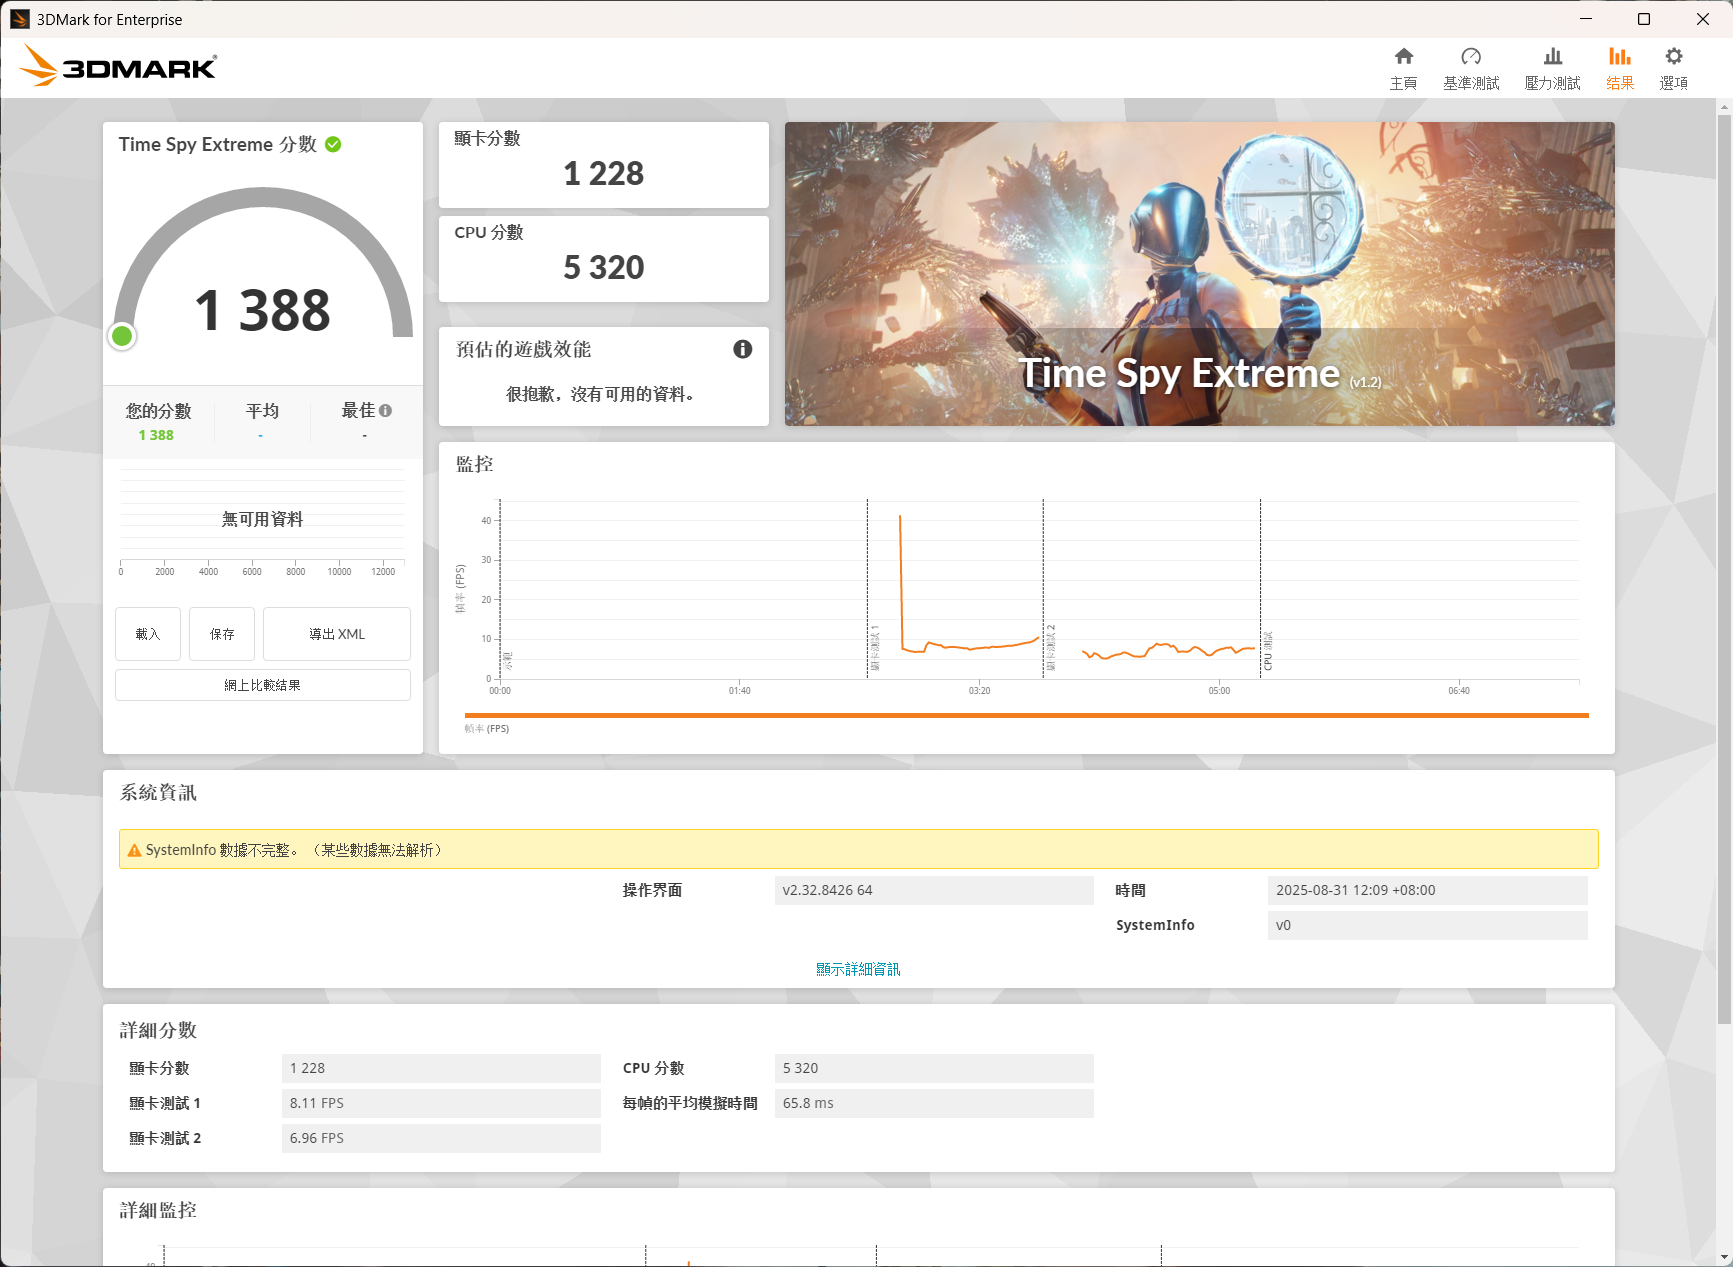Click the 時間 field 2025-08-31 12:09 +08:00
The height and width of the screenshot is (1267, 1733).
tap(1428, 890)
